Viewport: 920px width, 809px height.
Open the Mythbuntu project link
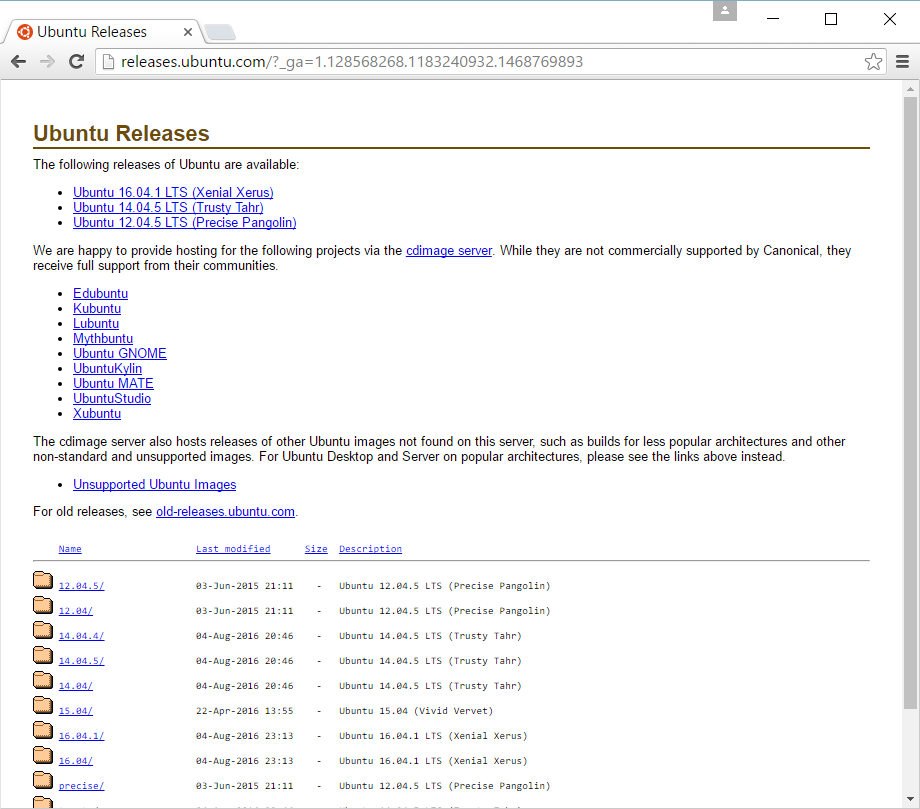pyautogui.click(x=103, y=339)
